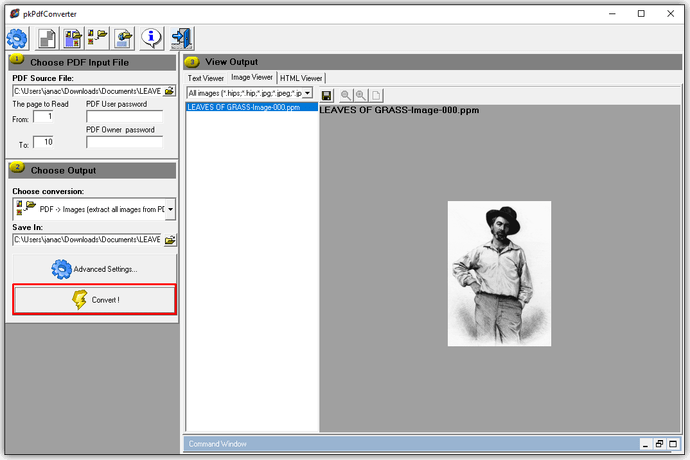Zoom out with the minus magnifier icon
The width and height of the screenshot is (690, 460).
point(346,95)
